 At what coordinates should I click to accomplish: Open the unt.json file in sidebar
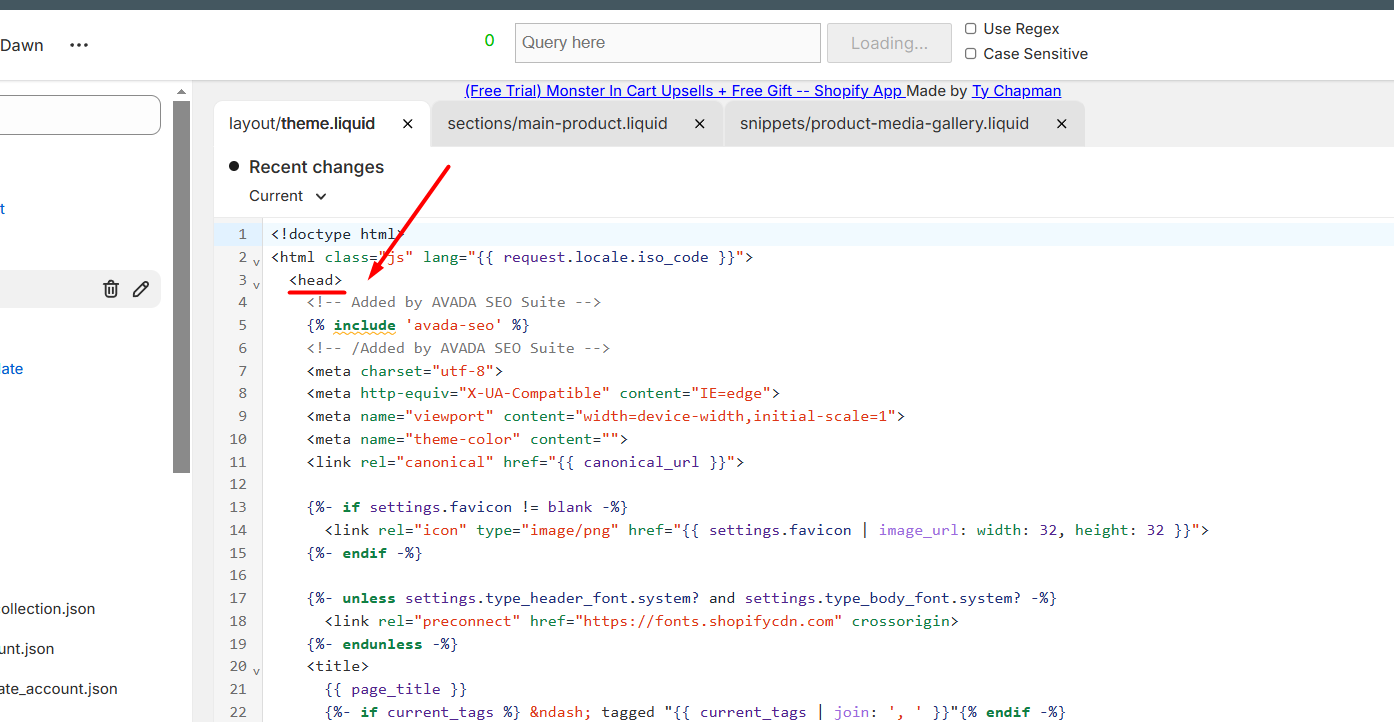[27, 649]
